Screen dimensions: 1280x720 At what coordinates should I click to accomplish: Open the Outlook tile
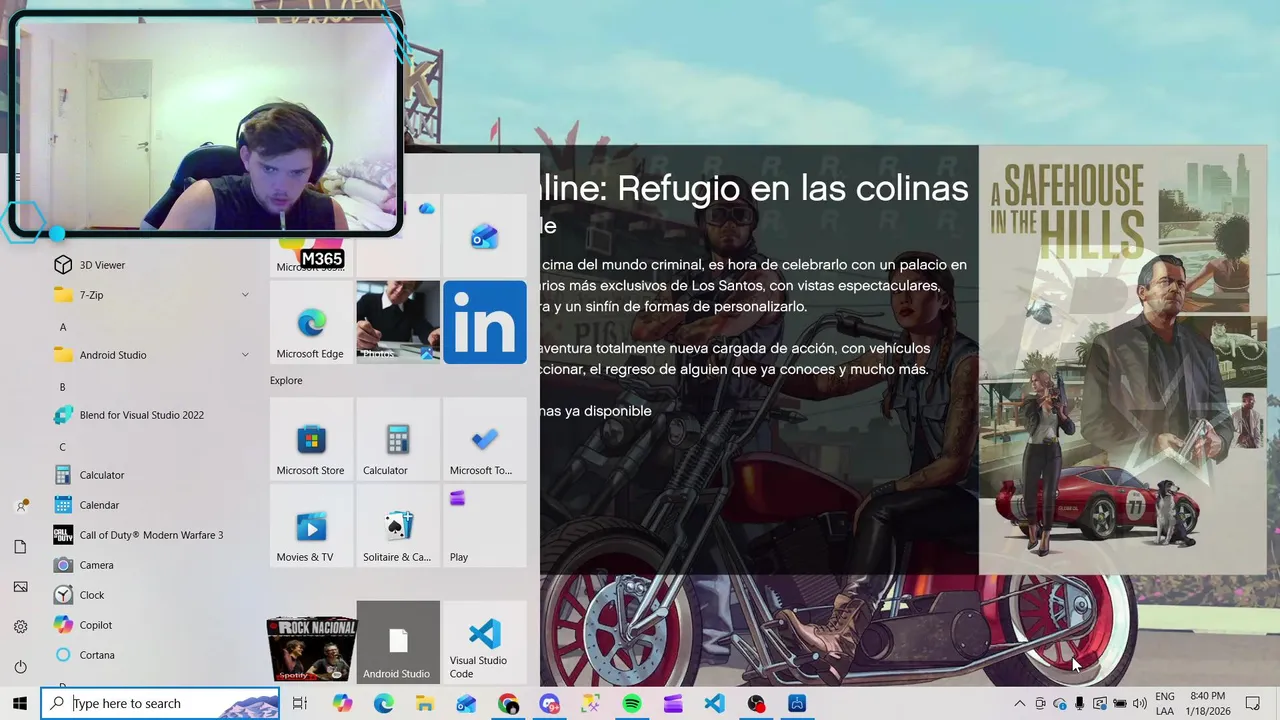(485, 236)
